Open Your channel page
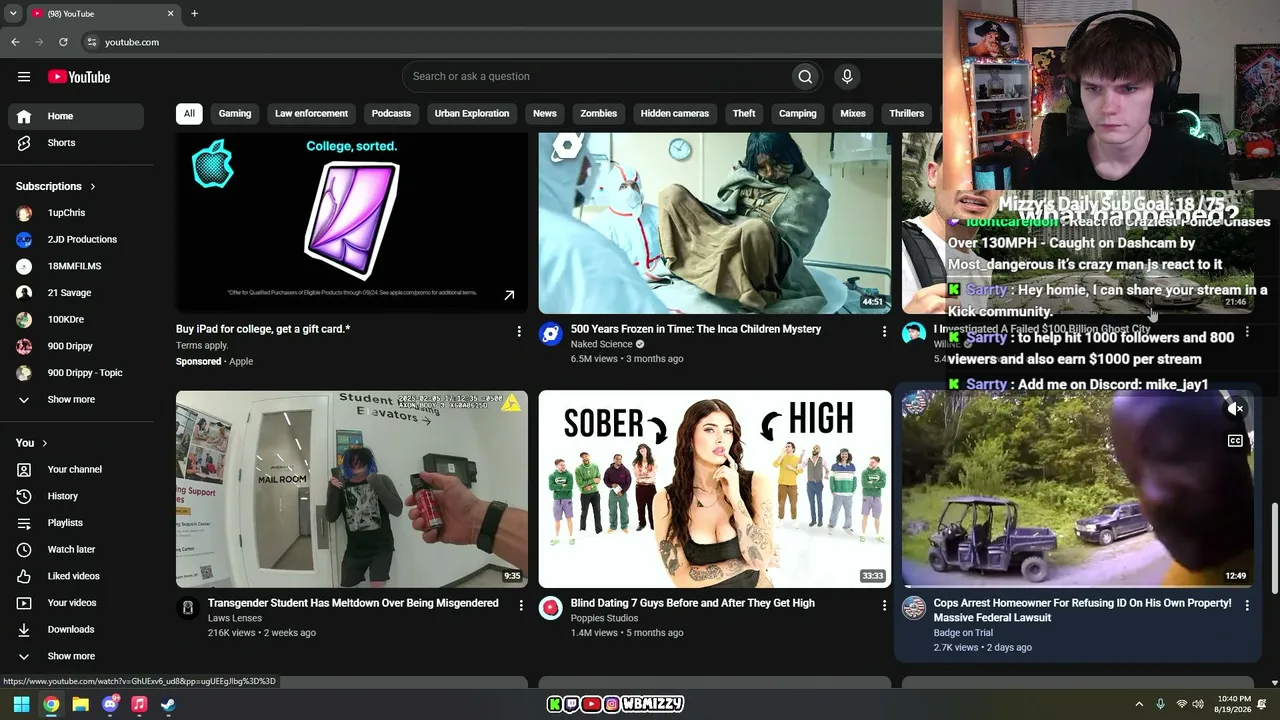 click(76, 470)
